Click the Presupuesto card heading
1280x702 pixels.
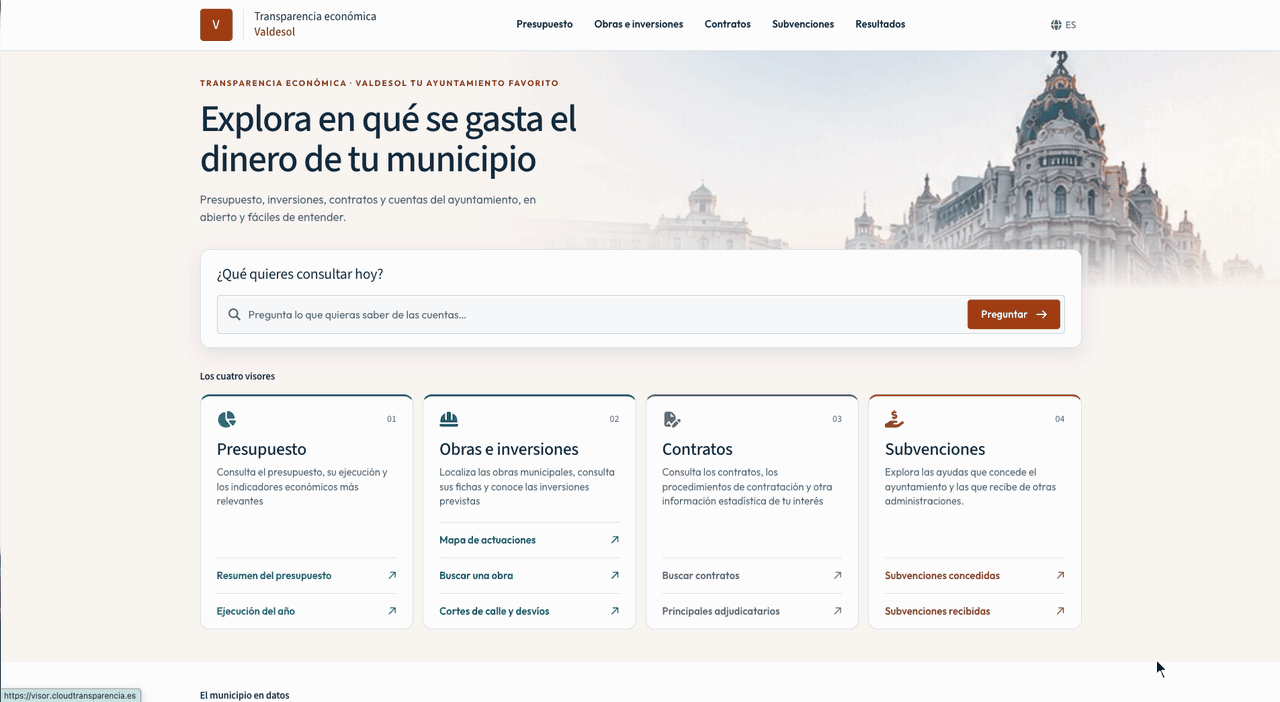[x=262, y=450]
